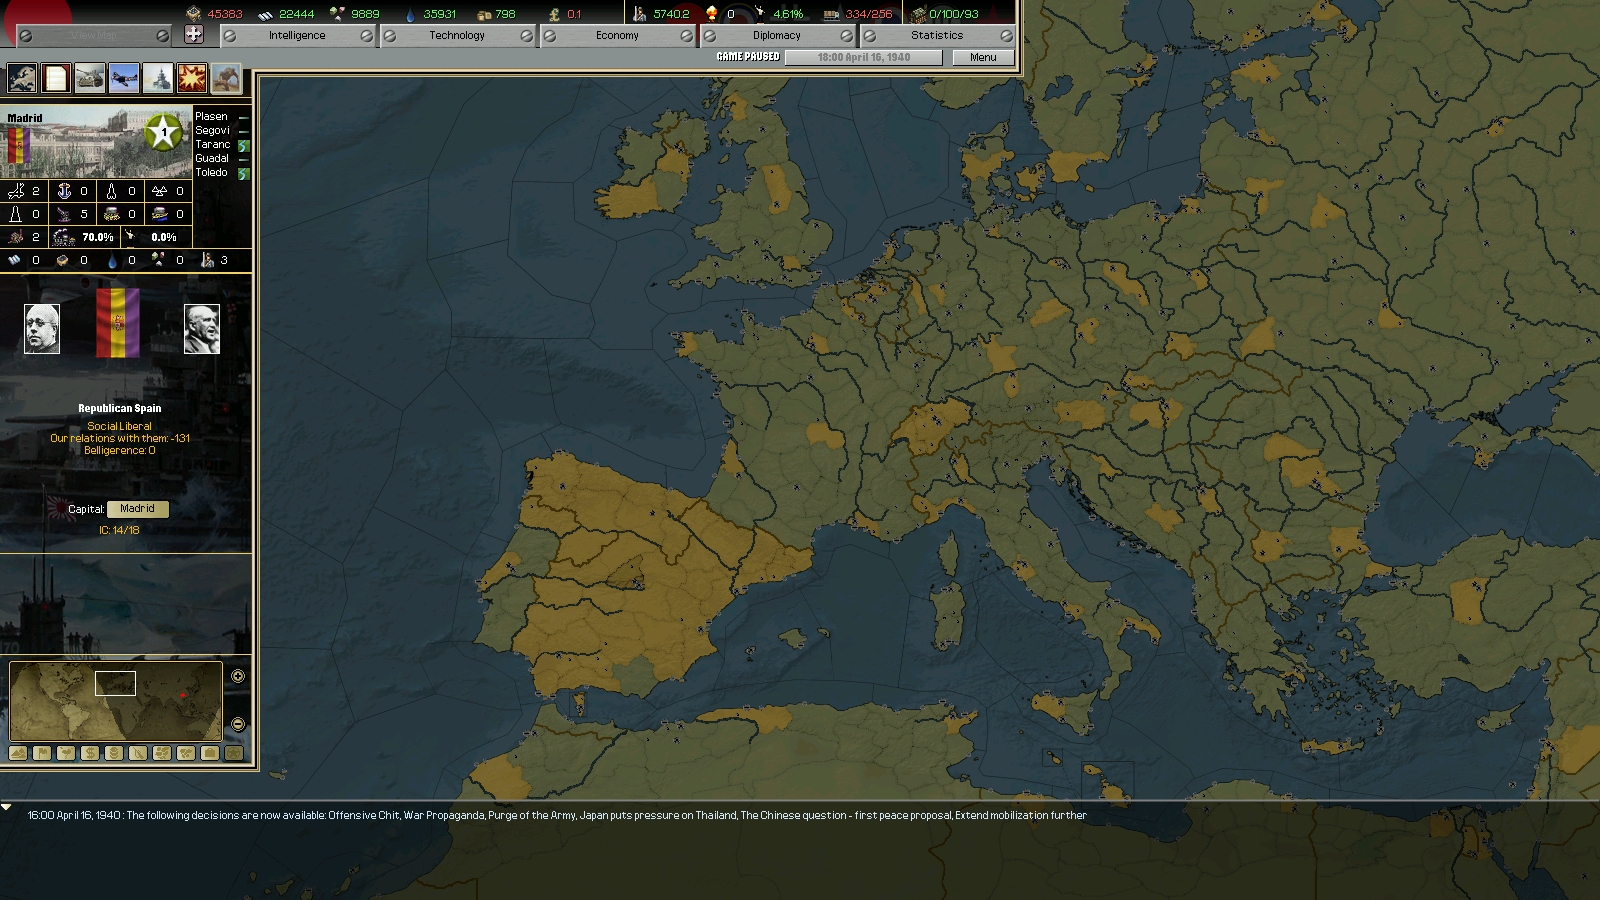Select the battleship icon for naval units
Viewport: 1600px width, 900px height.
click(157, 77)
